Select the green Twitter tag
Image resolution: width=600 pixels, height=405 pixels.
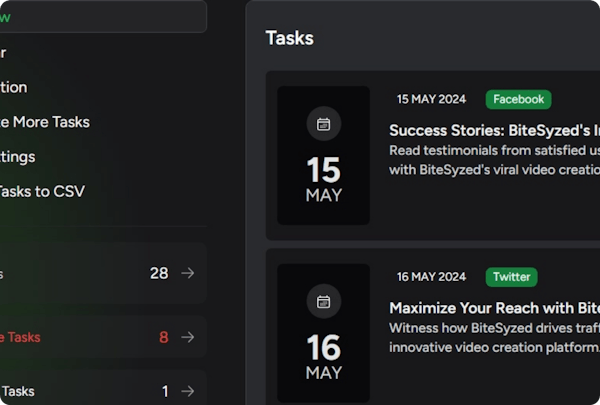tap(511, 277)
